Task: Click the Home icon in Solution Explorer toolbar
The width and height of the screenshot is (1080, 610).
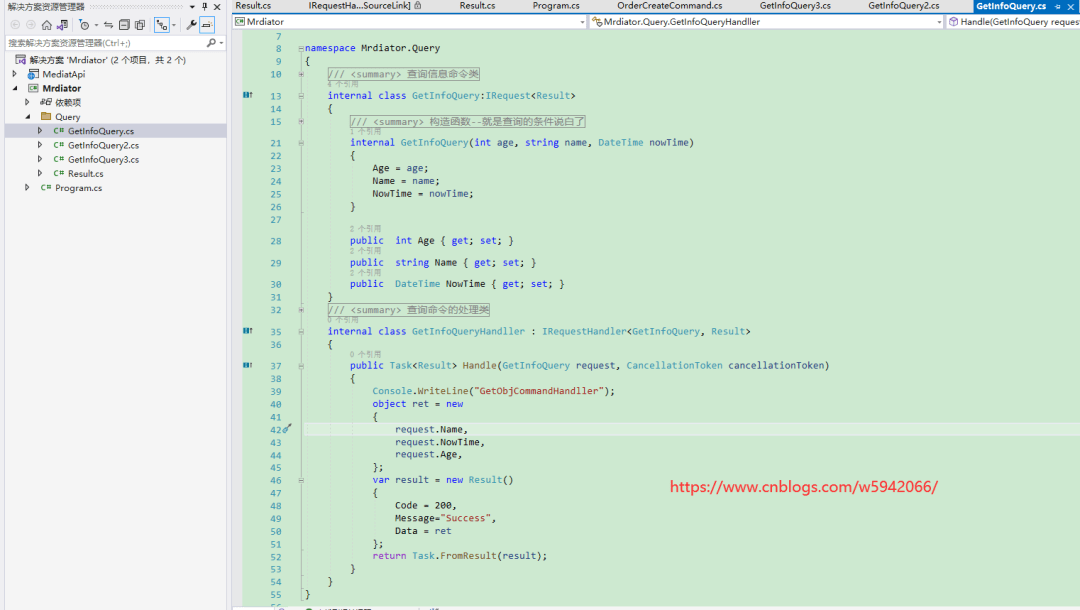Action: [47, 24]
